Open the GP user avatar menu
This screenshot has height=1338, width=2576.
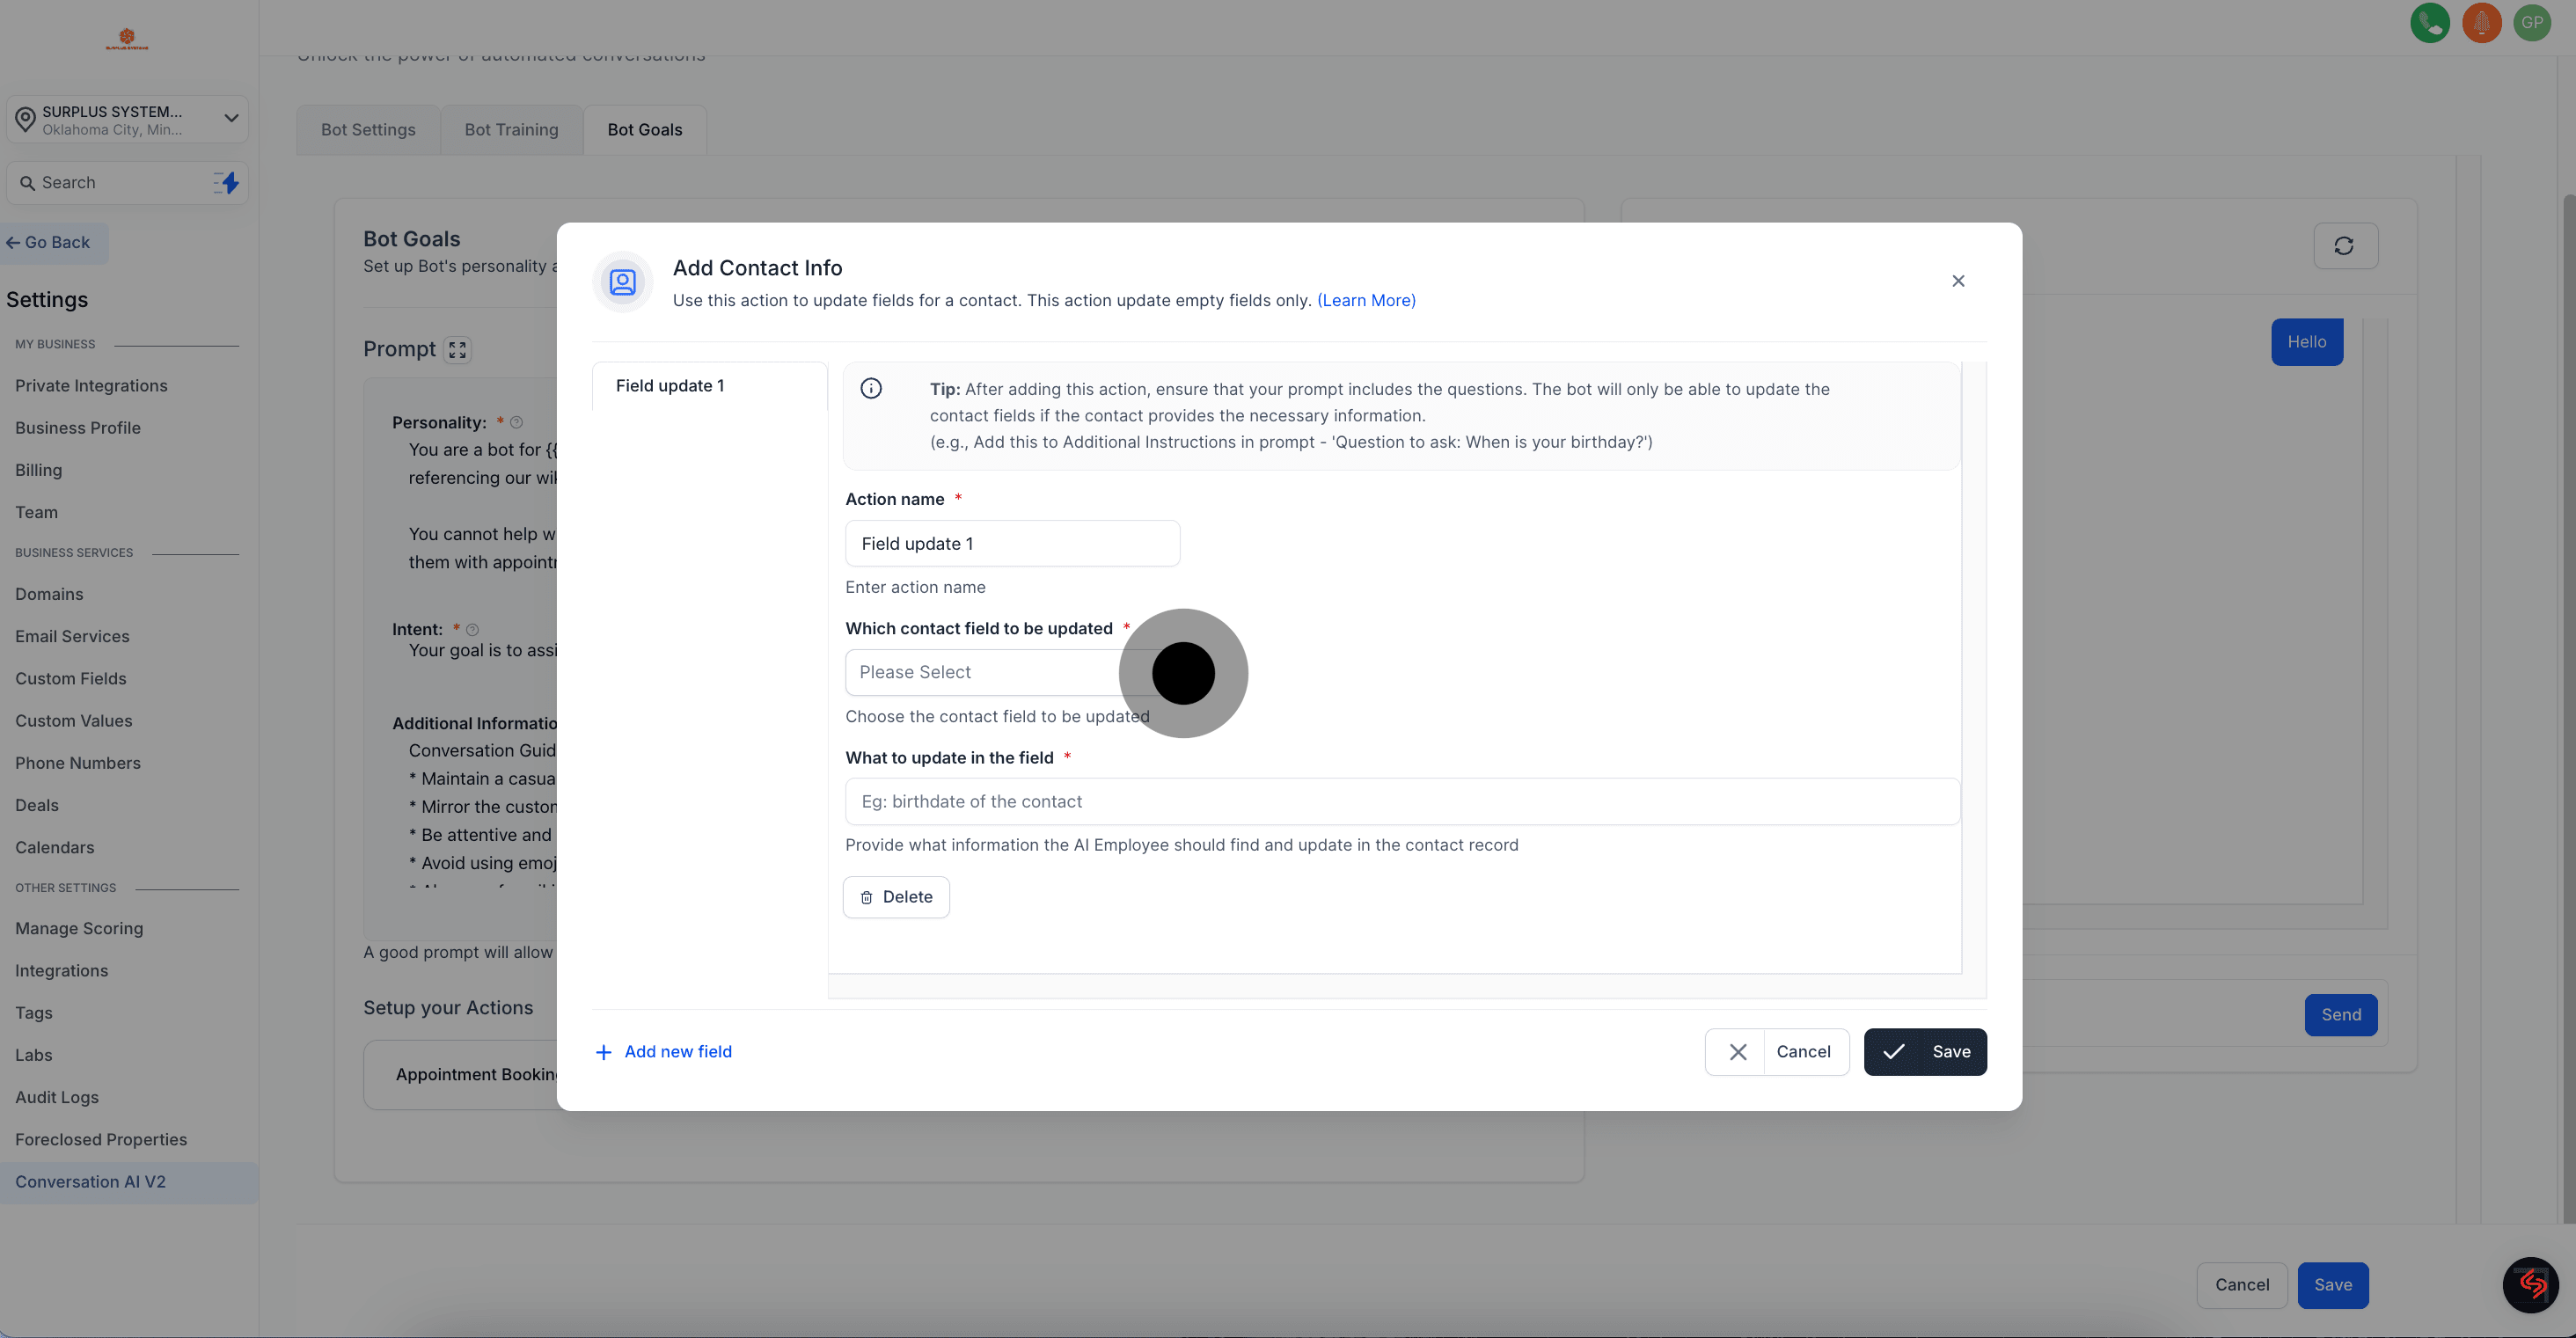pos(2532,22)
